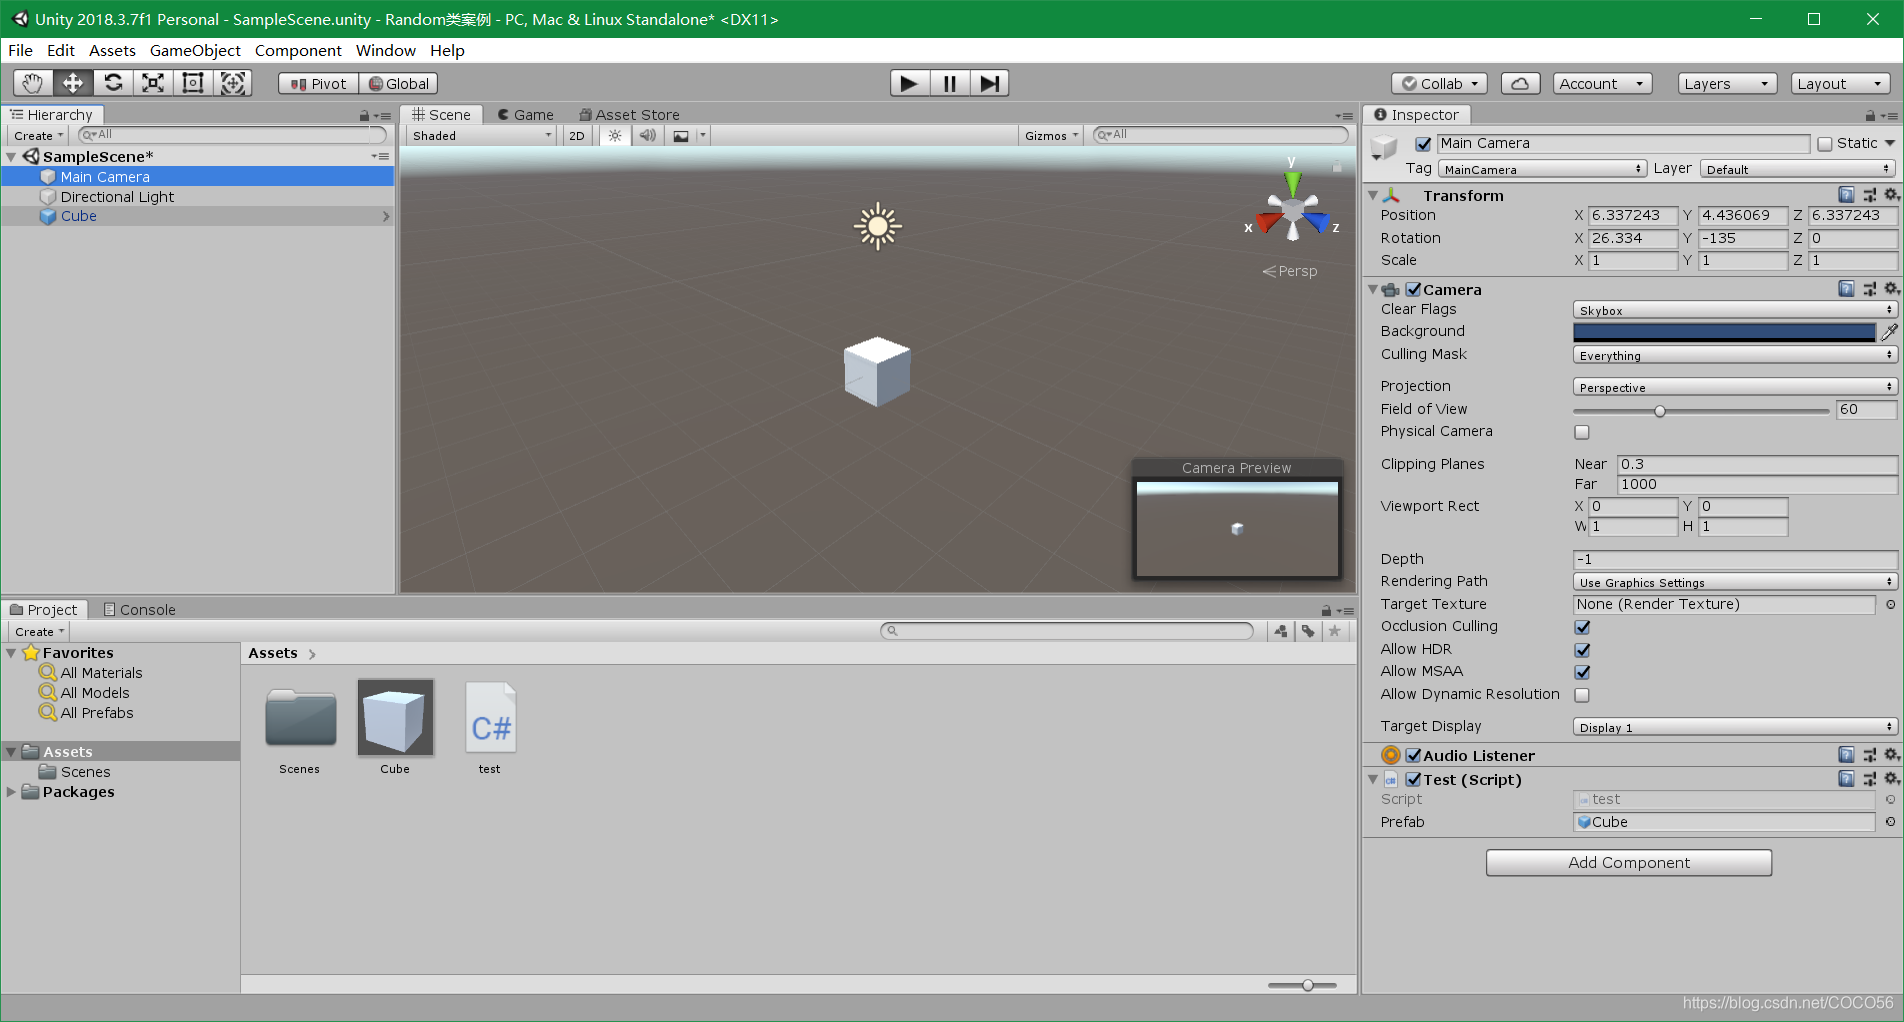This screenshot has height=1022, width=1904.
Task: Toggle Global handle rotation
Action: click(399, 84)
